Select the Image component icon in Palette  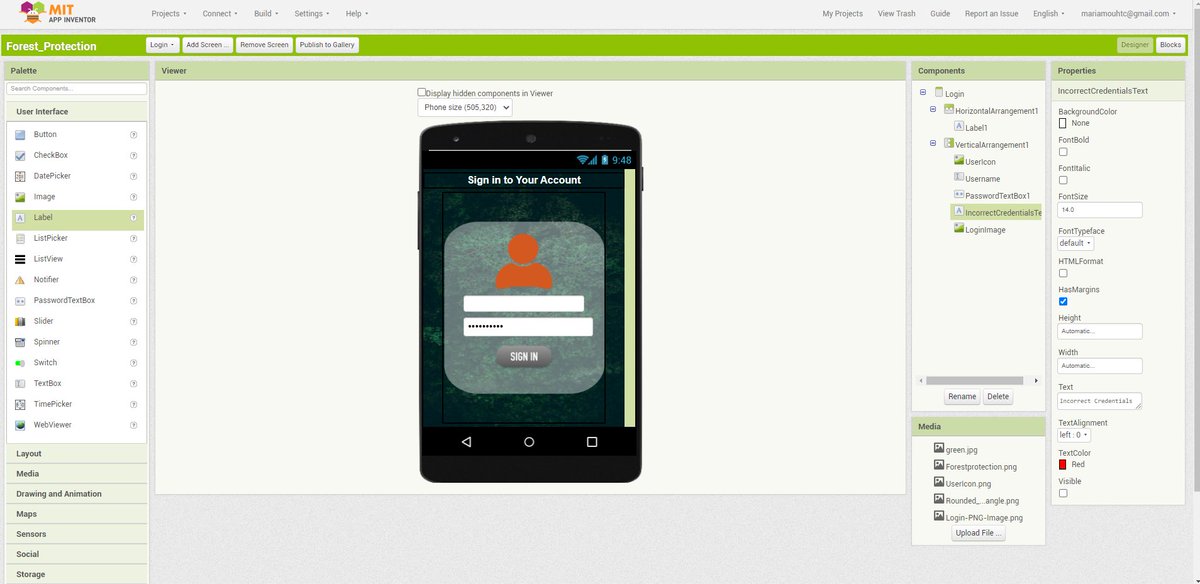tap(20, 197)
